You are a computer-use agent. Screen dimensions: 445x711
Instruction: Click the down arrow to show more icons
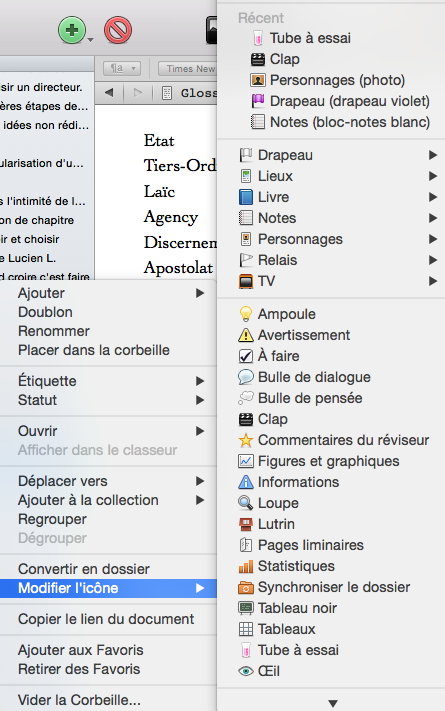click(x=333, y=703)
